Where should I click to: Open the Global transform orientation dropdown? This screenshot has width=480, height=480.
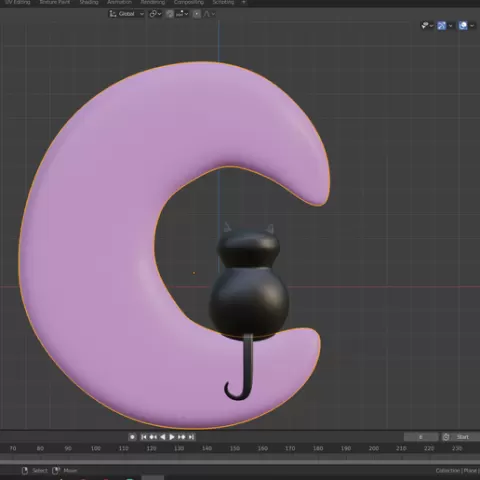click(x=127, y=14)
